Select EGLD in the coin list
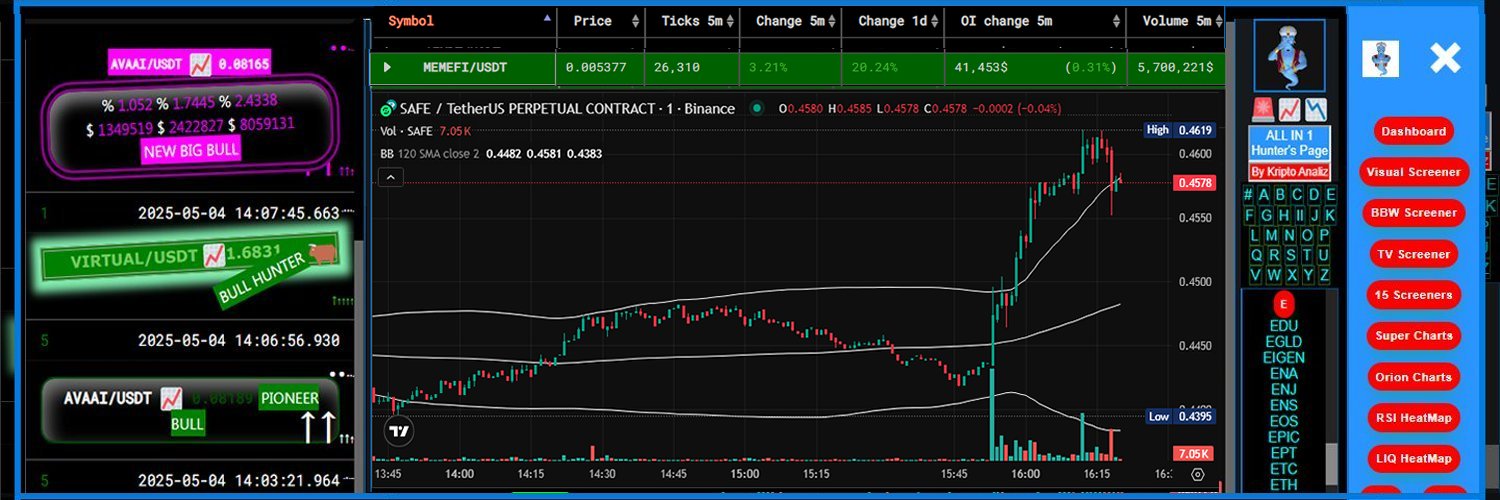The width and height of the screenshot is (1500, 500). click(x=1283, y=342)
